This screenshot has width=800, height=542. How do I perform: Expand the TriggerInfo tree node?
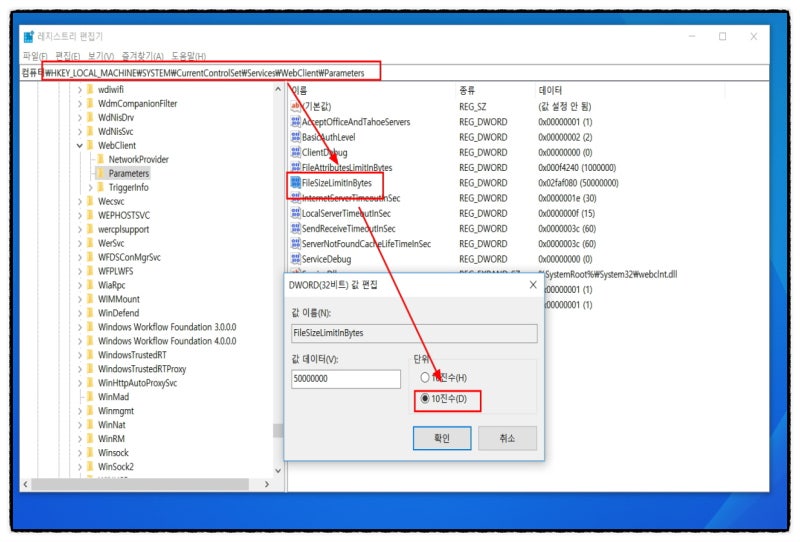[x=90, y=188]
